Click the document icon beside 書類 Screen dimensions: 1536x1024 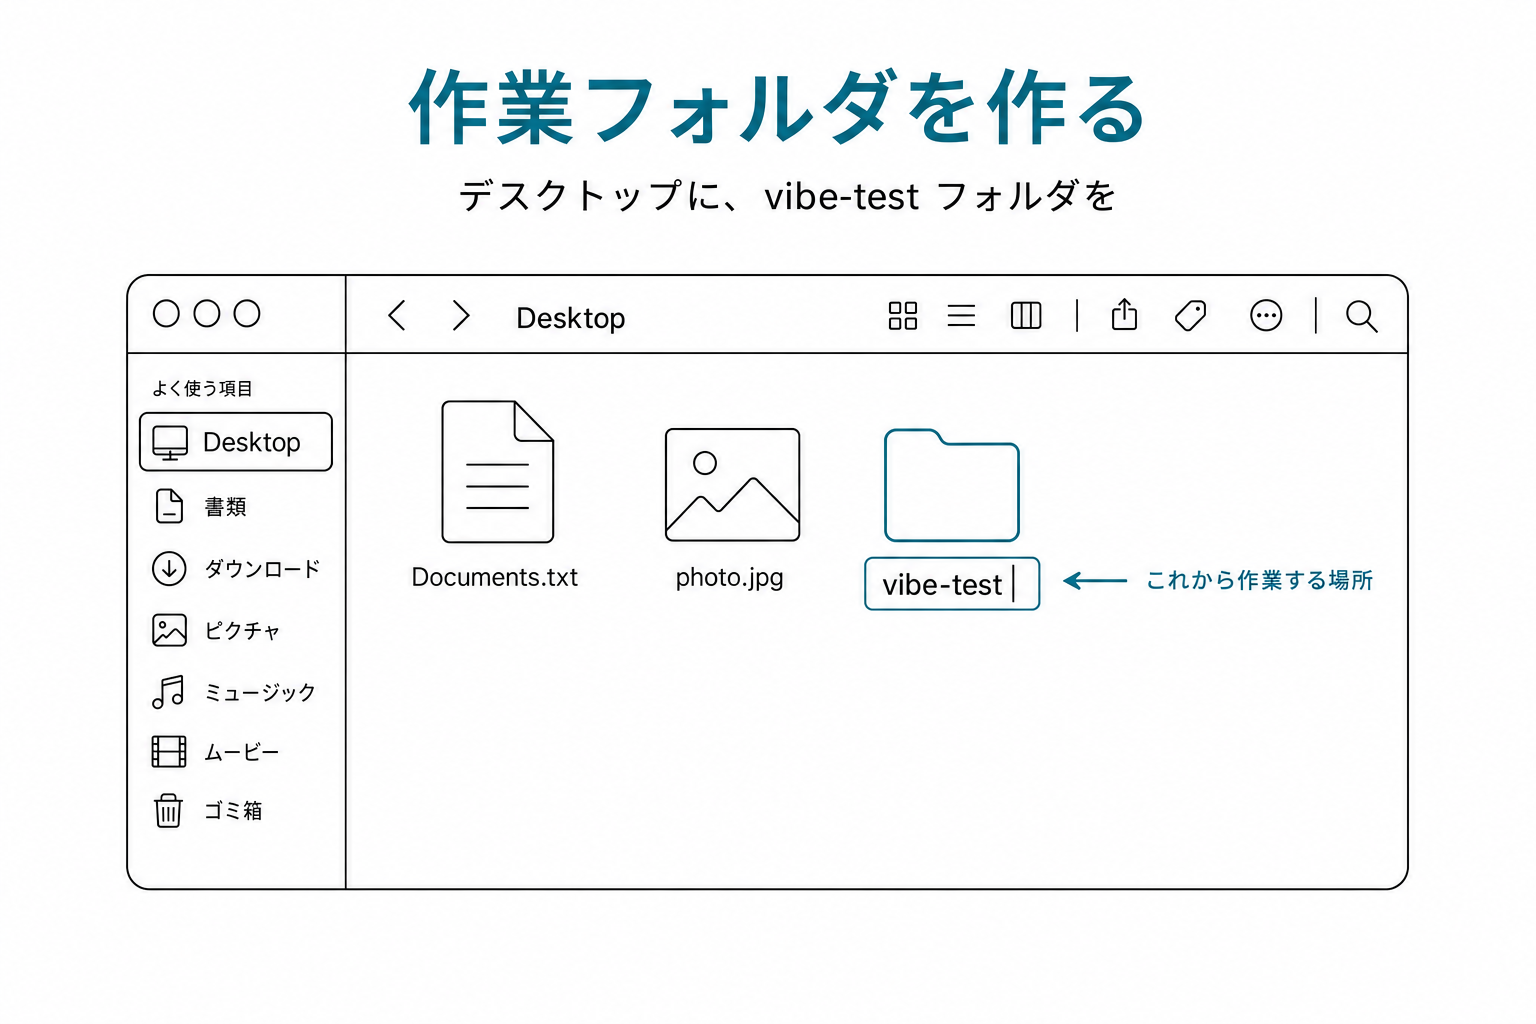[169, 506]
